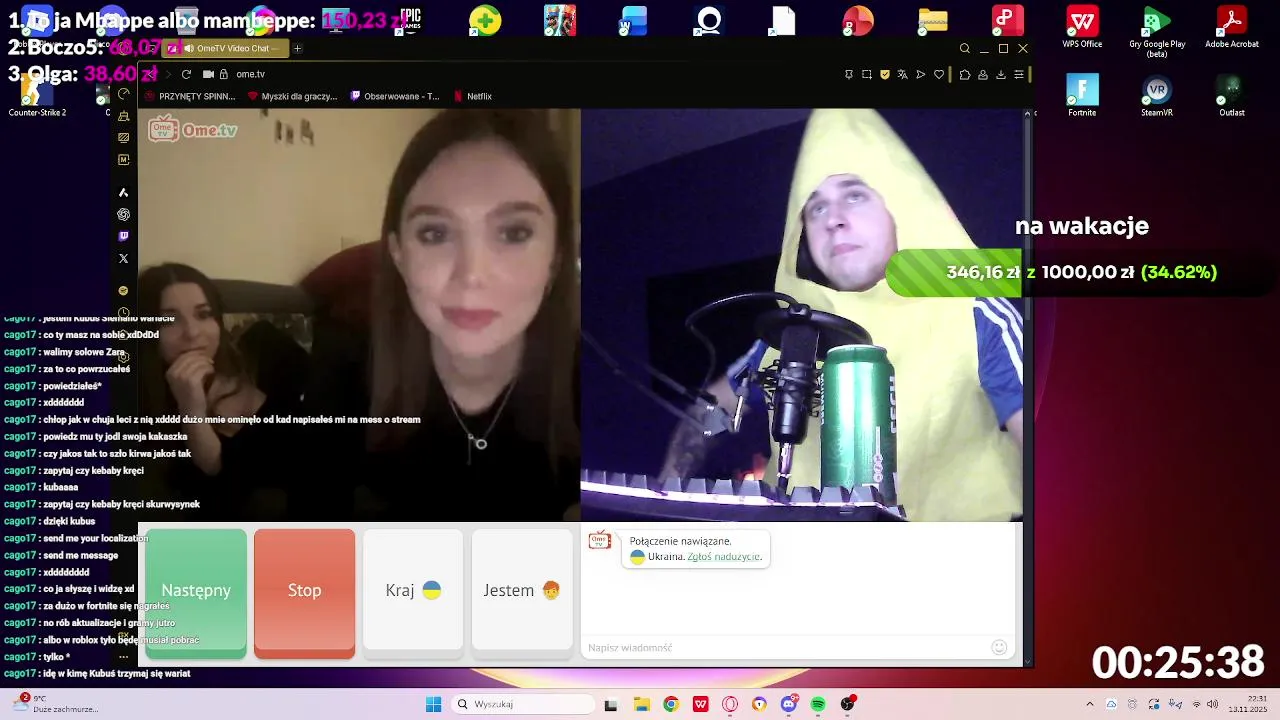1280x720 pixels.
Task: Select the OmeTV Video Chat tab
Action: click(227, 48)
